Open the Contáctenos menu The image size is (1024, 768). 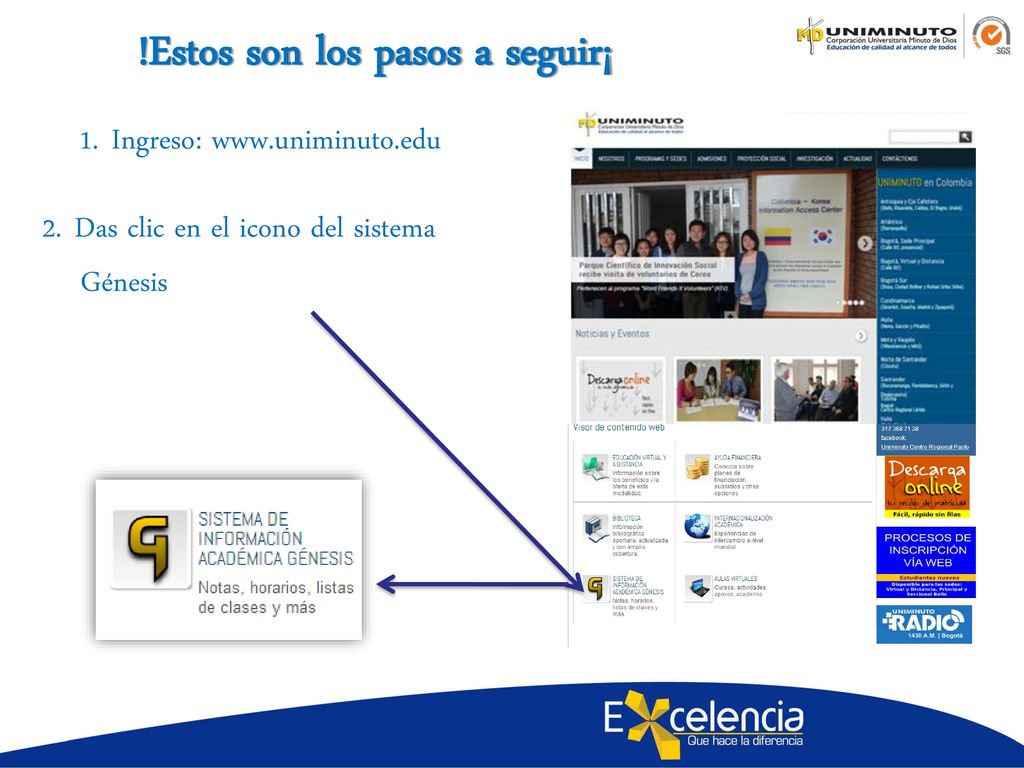(900, 159)
